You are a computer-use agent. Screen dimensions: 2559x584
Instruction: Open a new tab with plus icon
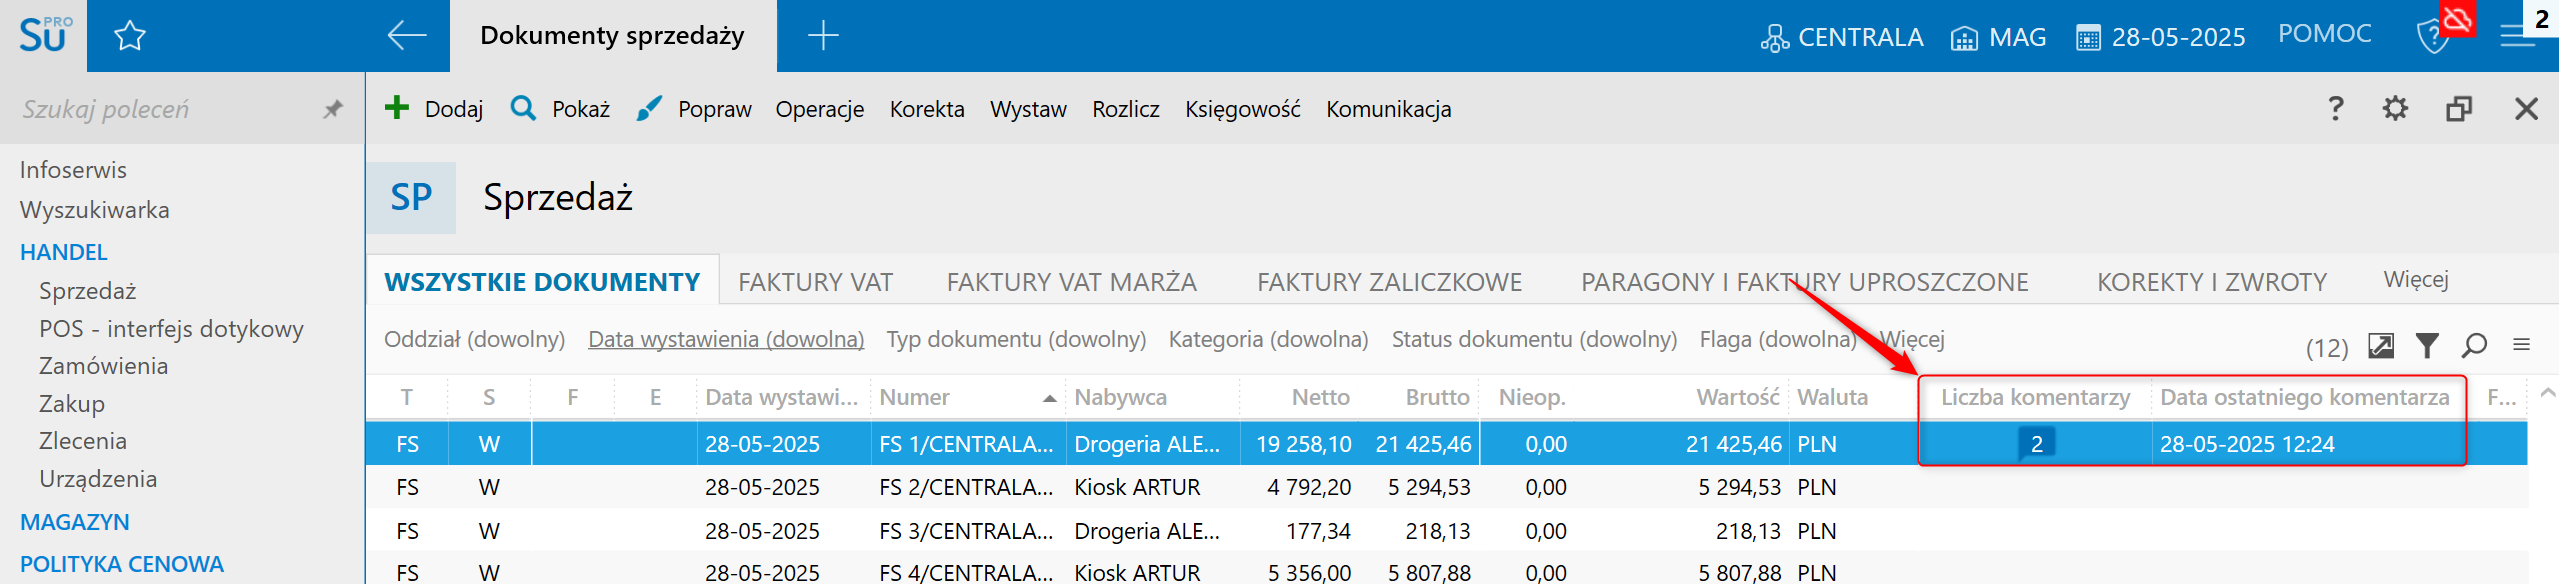[822, 36]
